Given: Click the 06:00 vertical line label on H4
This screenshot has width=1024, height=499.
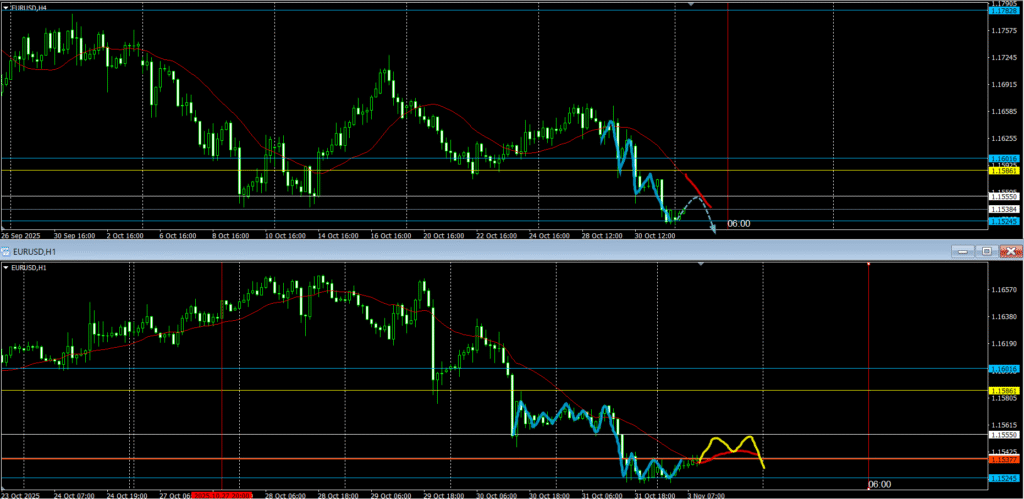Looking at the screenshot, I should pyautogui.click(x=738, y=224).
